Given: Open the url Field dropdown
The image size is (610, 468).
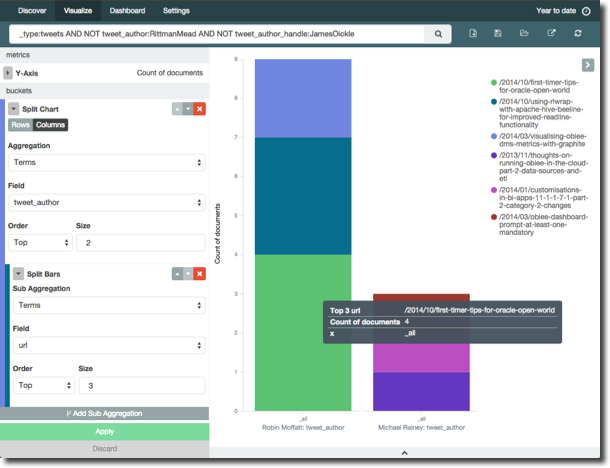Looking at the screenshot, I should click(106, 346).
